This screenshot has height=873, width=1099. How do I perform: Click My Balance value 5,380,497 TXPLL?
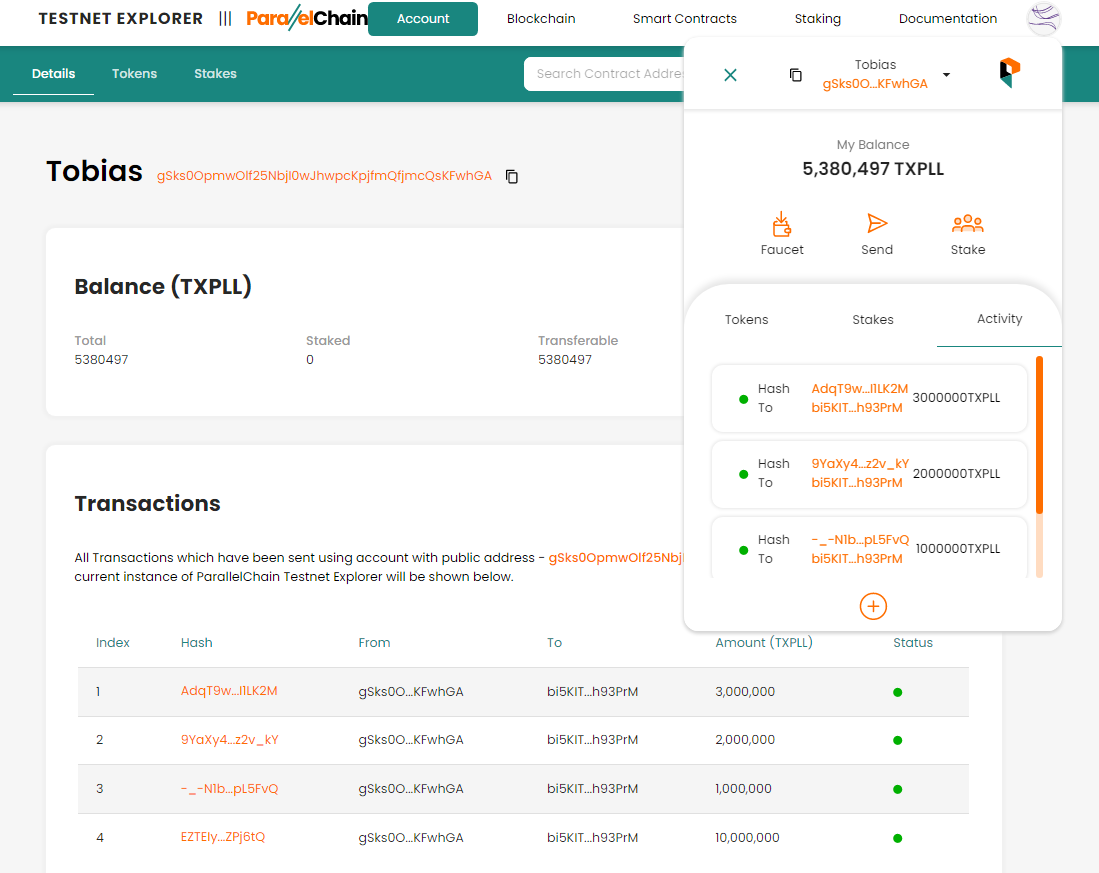(873, 169)
